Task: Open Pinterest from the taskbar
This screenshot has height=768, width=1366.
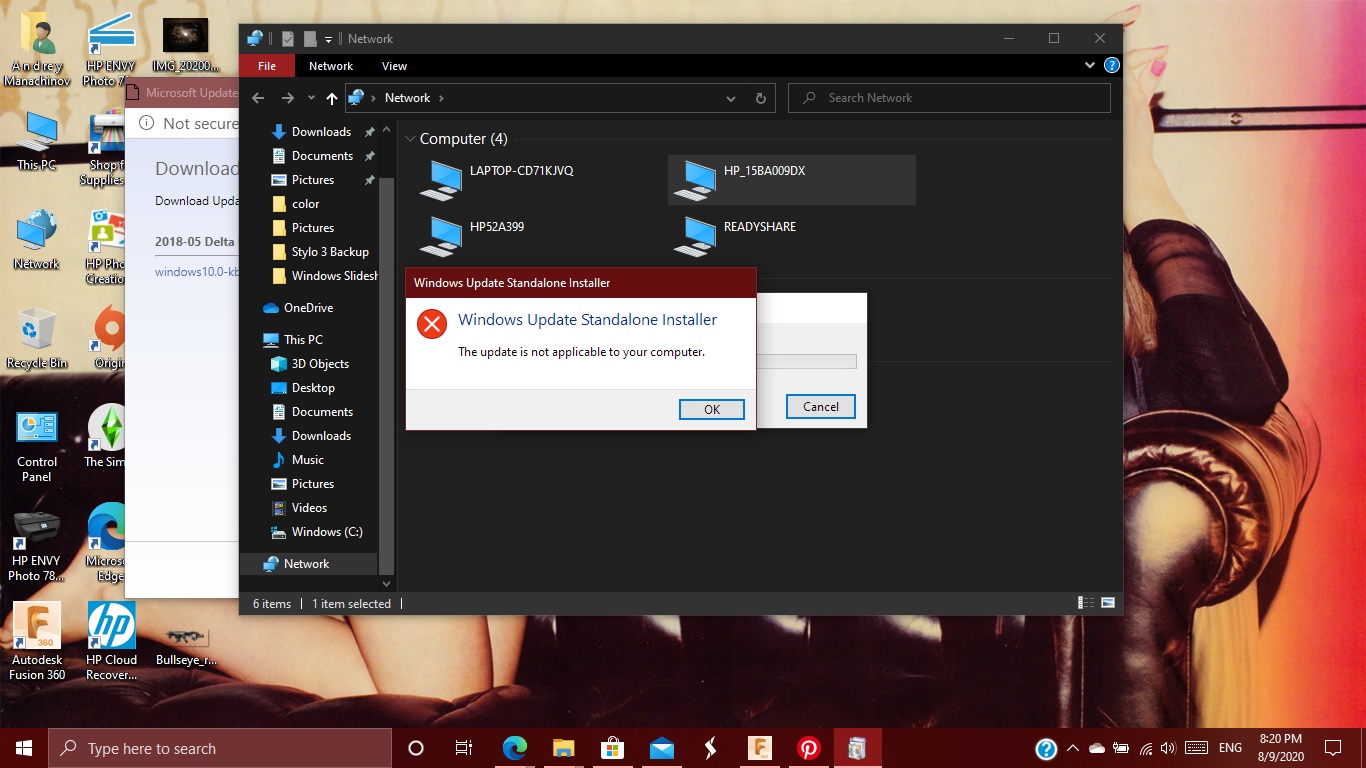Action: (x=809, y=748)
